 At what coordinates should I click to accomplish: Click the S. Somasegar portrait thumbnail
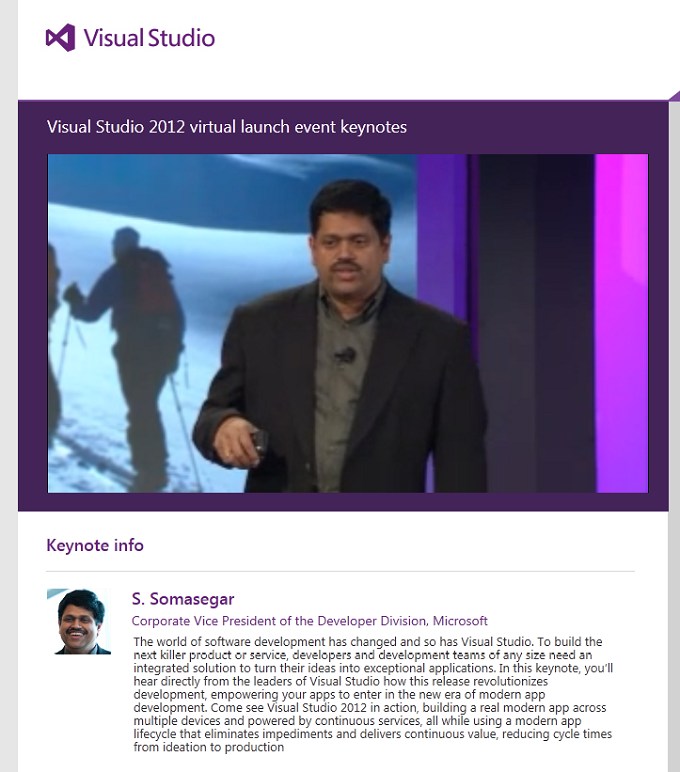click(79, 621)
